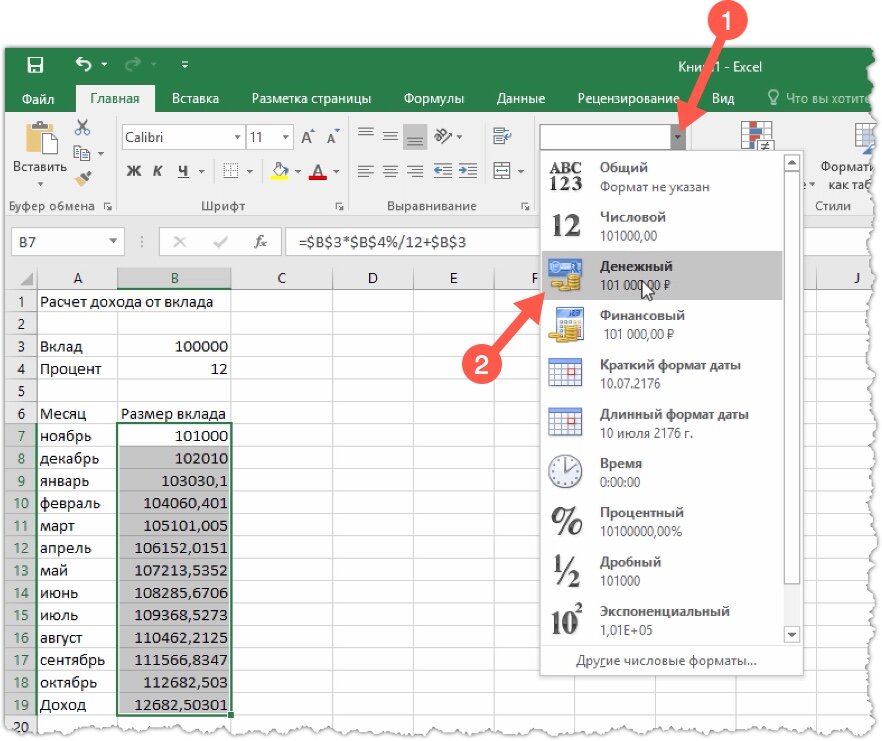This screenshot has width=882, height=741.
Task: Center text horizontally
Action: pyautogui.click(x=390, y=170)
